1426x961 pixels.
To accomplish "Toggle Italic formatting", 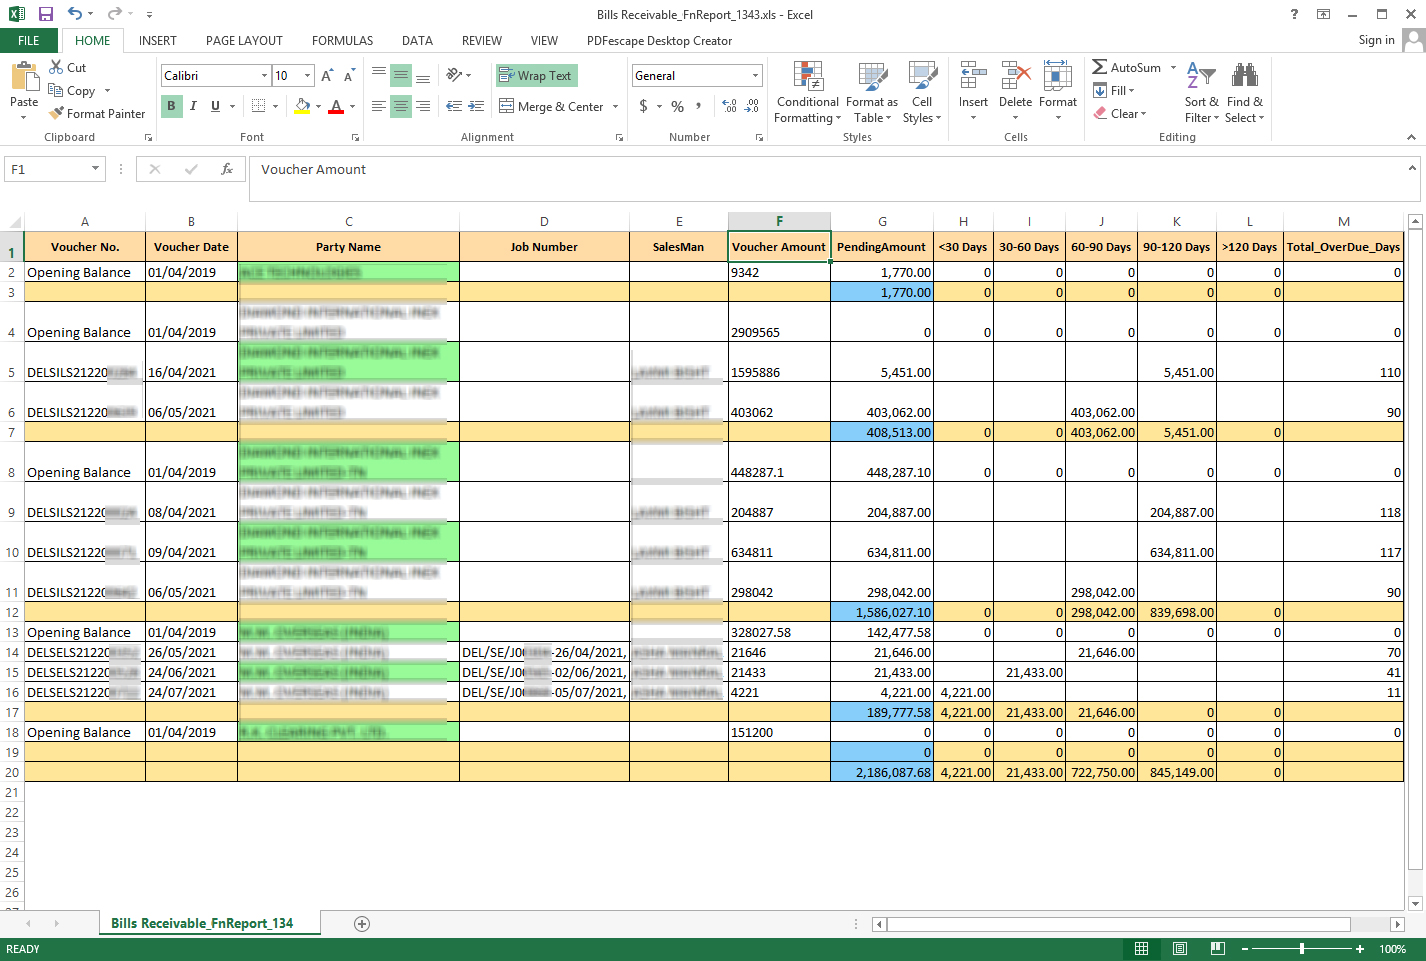I will (x=193, y=106).
